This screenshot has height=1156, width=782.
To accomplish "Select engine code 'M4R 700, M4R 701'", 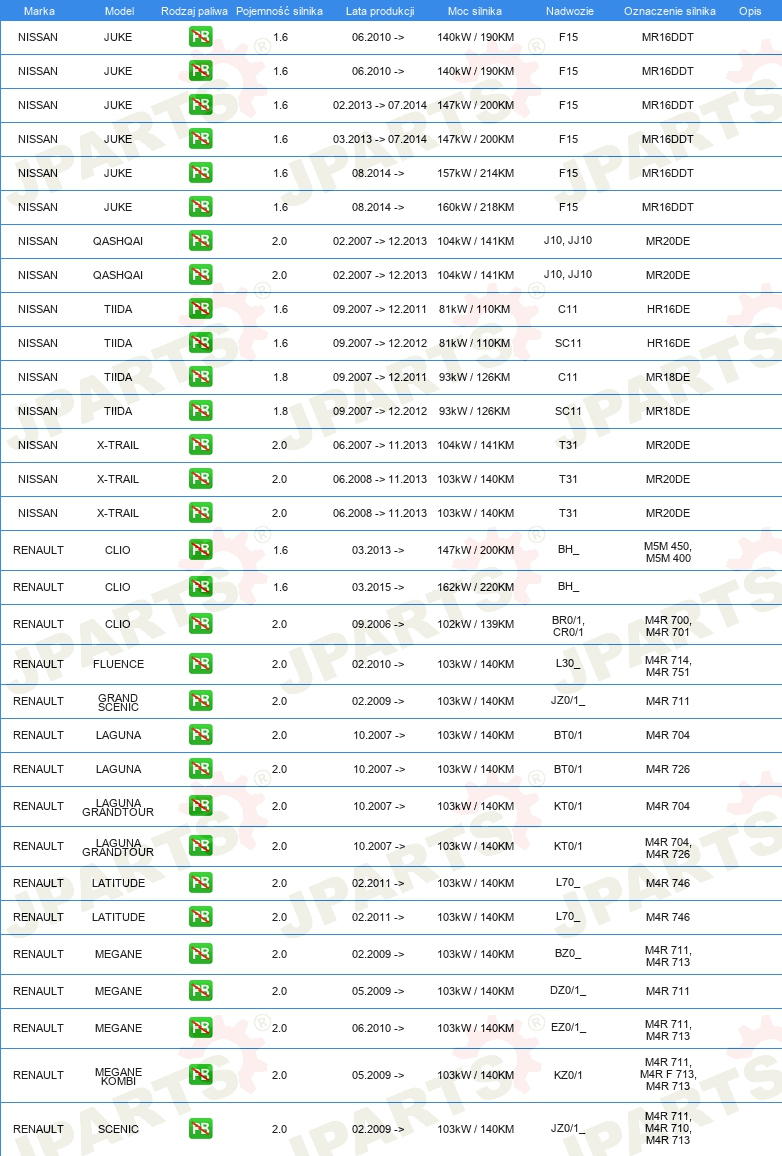I will [x=668, y=626].
